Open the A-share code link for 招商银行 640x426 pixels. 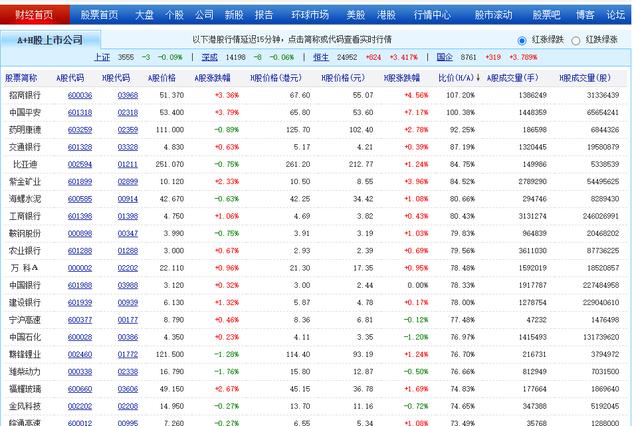click(x=80, y=95)
